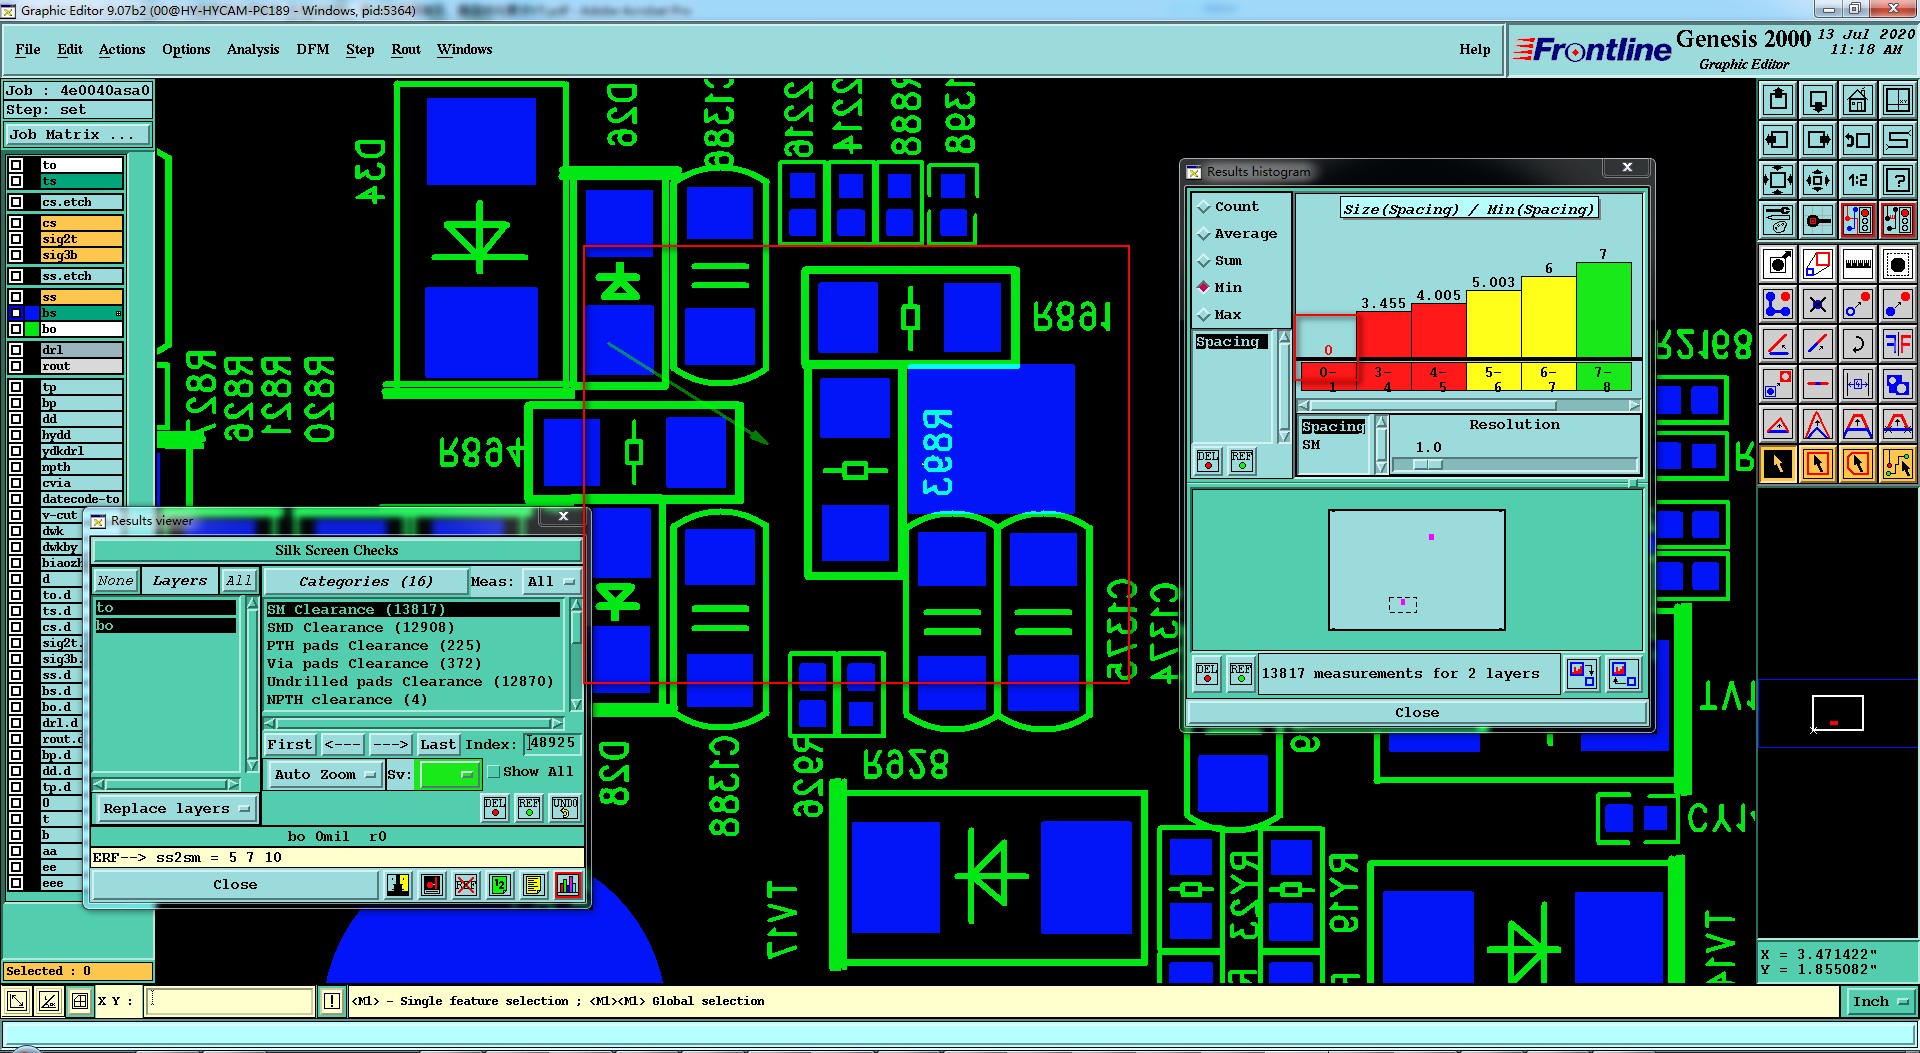Viewport: 1920px width, 1053px height.
Task: Click the pan down icon in right toolbar
Action: pyautogui.click(x=1818, y=100)
